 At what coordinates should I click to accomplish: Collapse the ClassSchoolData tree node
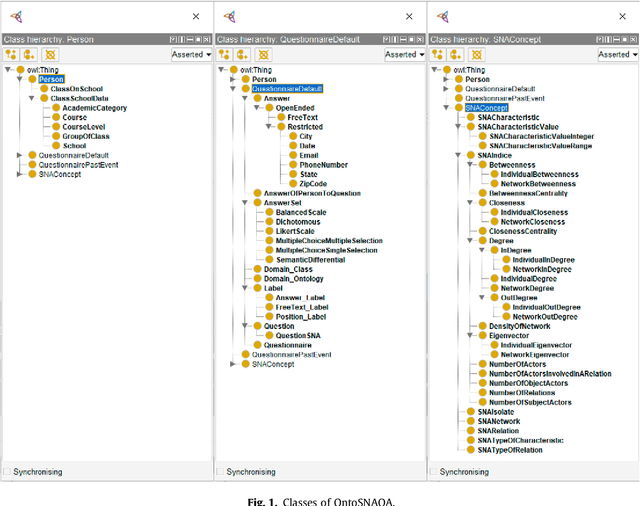point(31,99)
